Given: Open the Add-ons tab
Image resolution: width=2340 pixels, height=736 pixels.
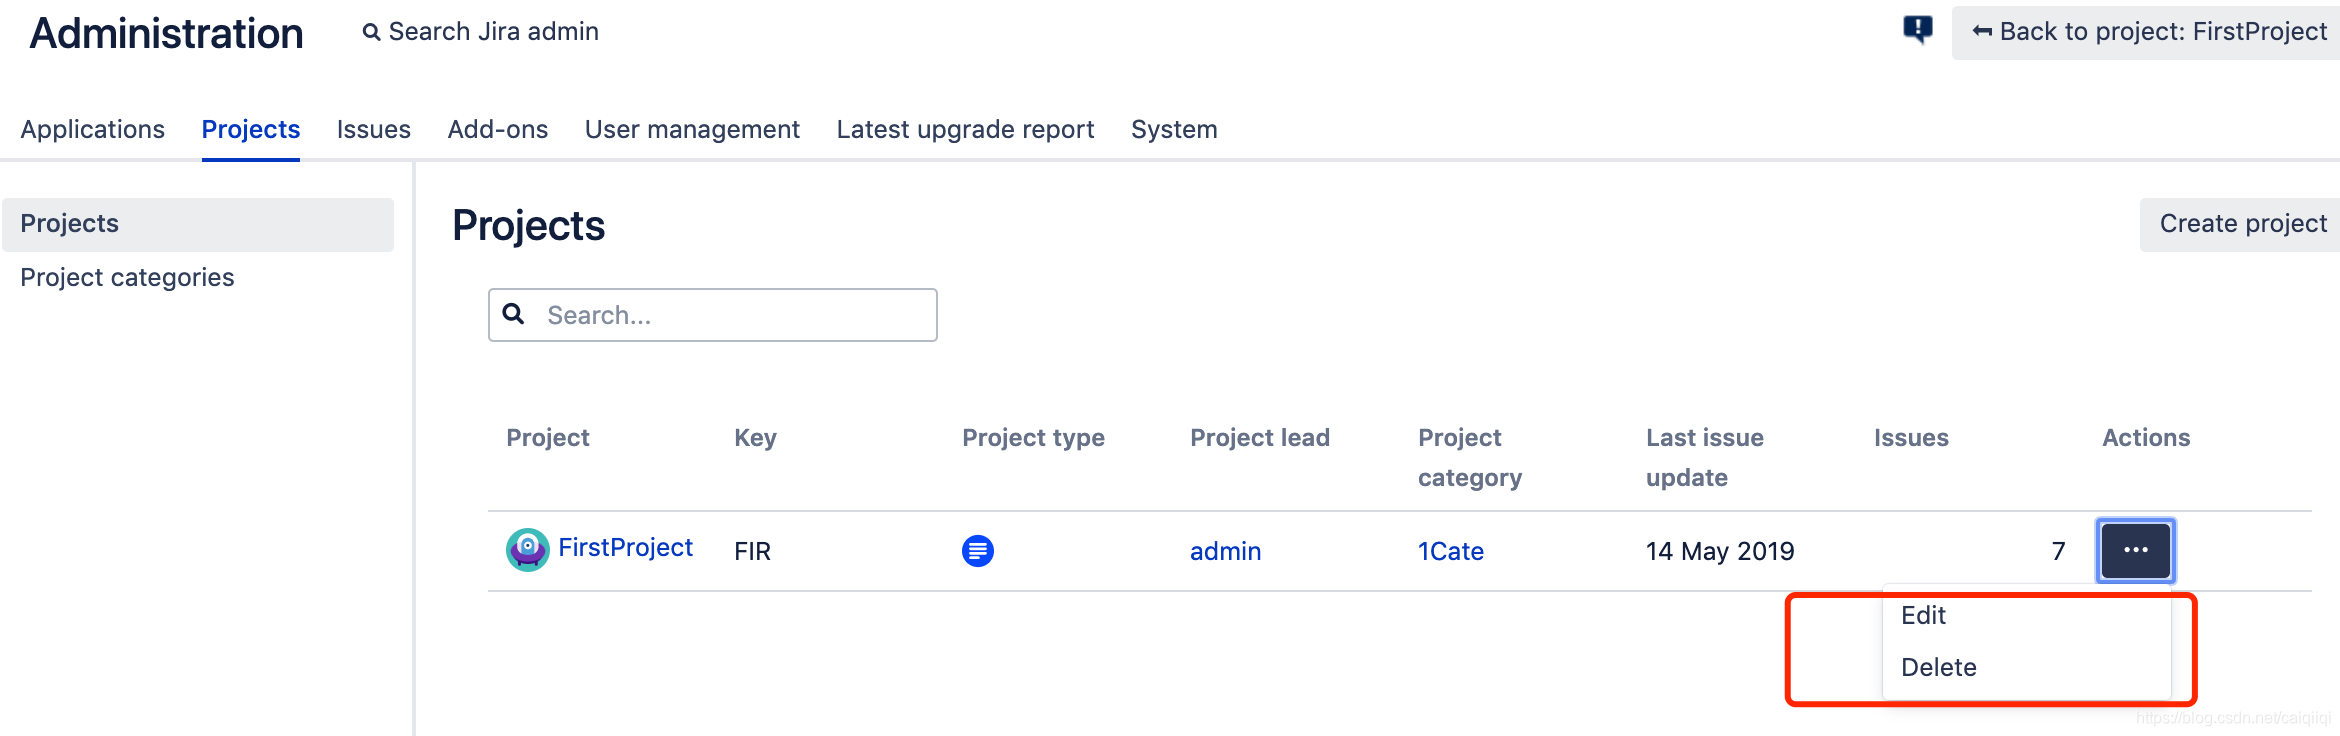Looking at the screenshot, I should (x=497, y=129).
